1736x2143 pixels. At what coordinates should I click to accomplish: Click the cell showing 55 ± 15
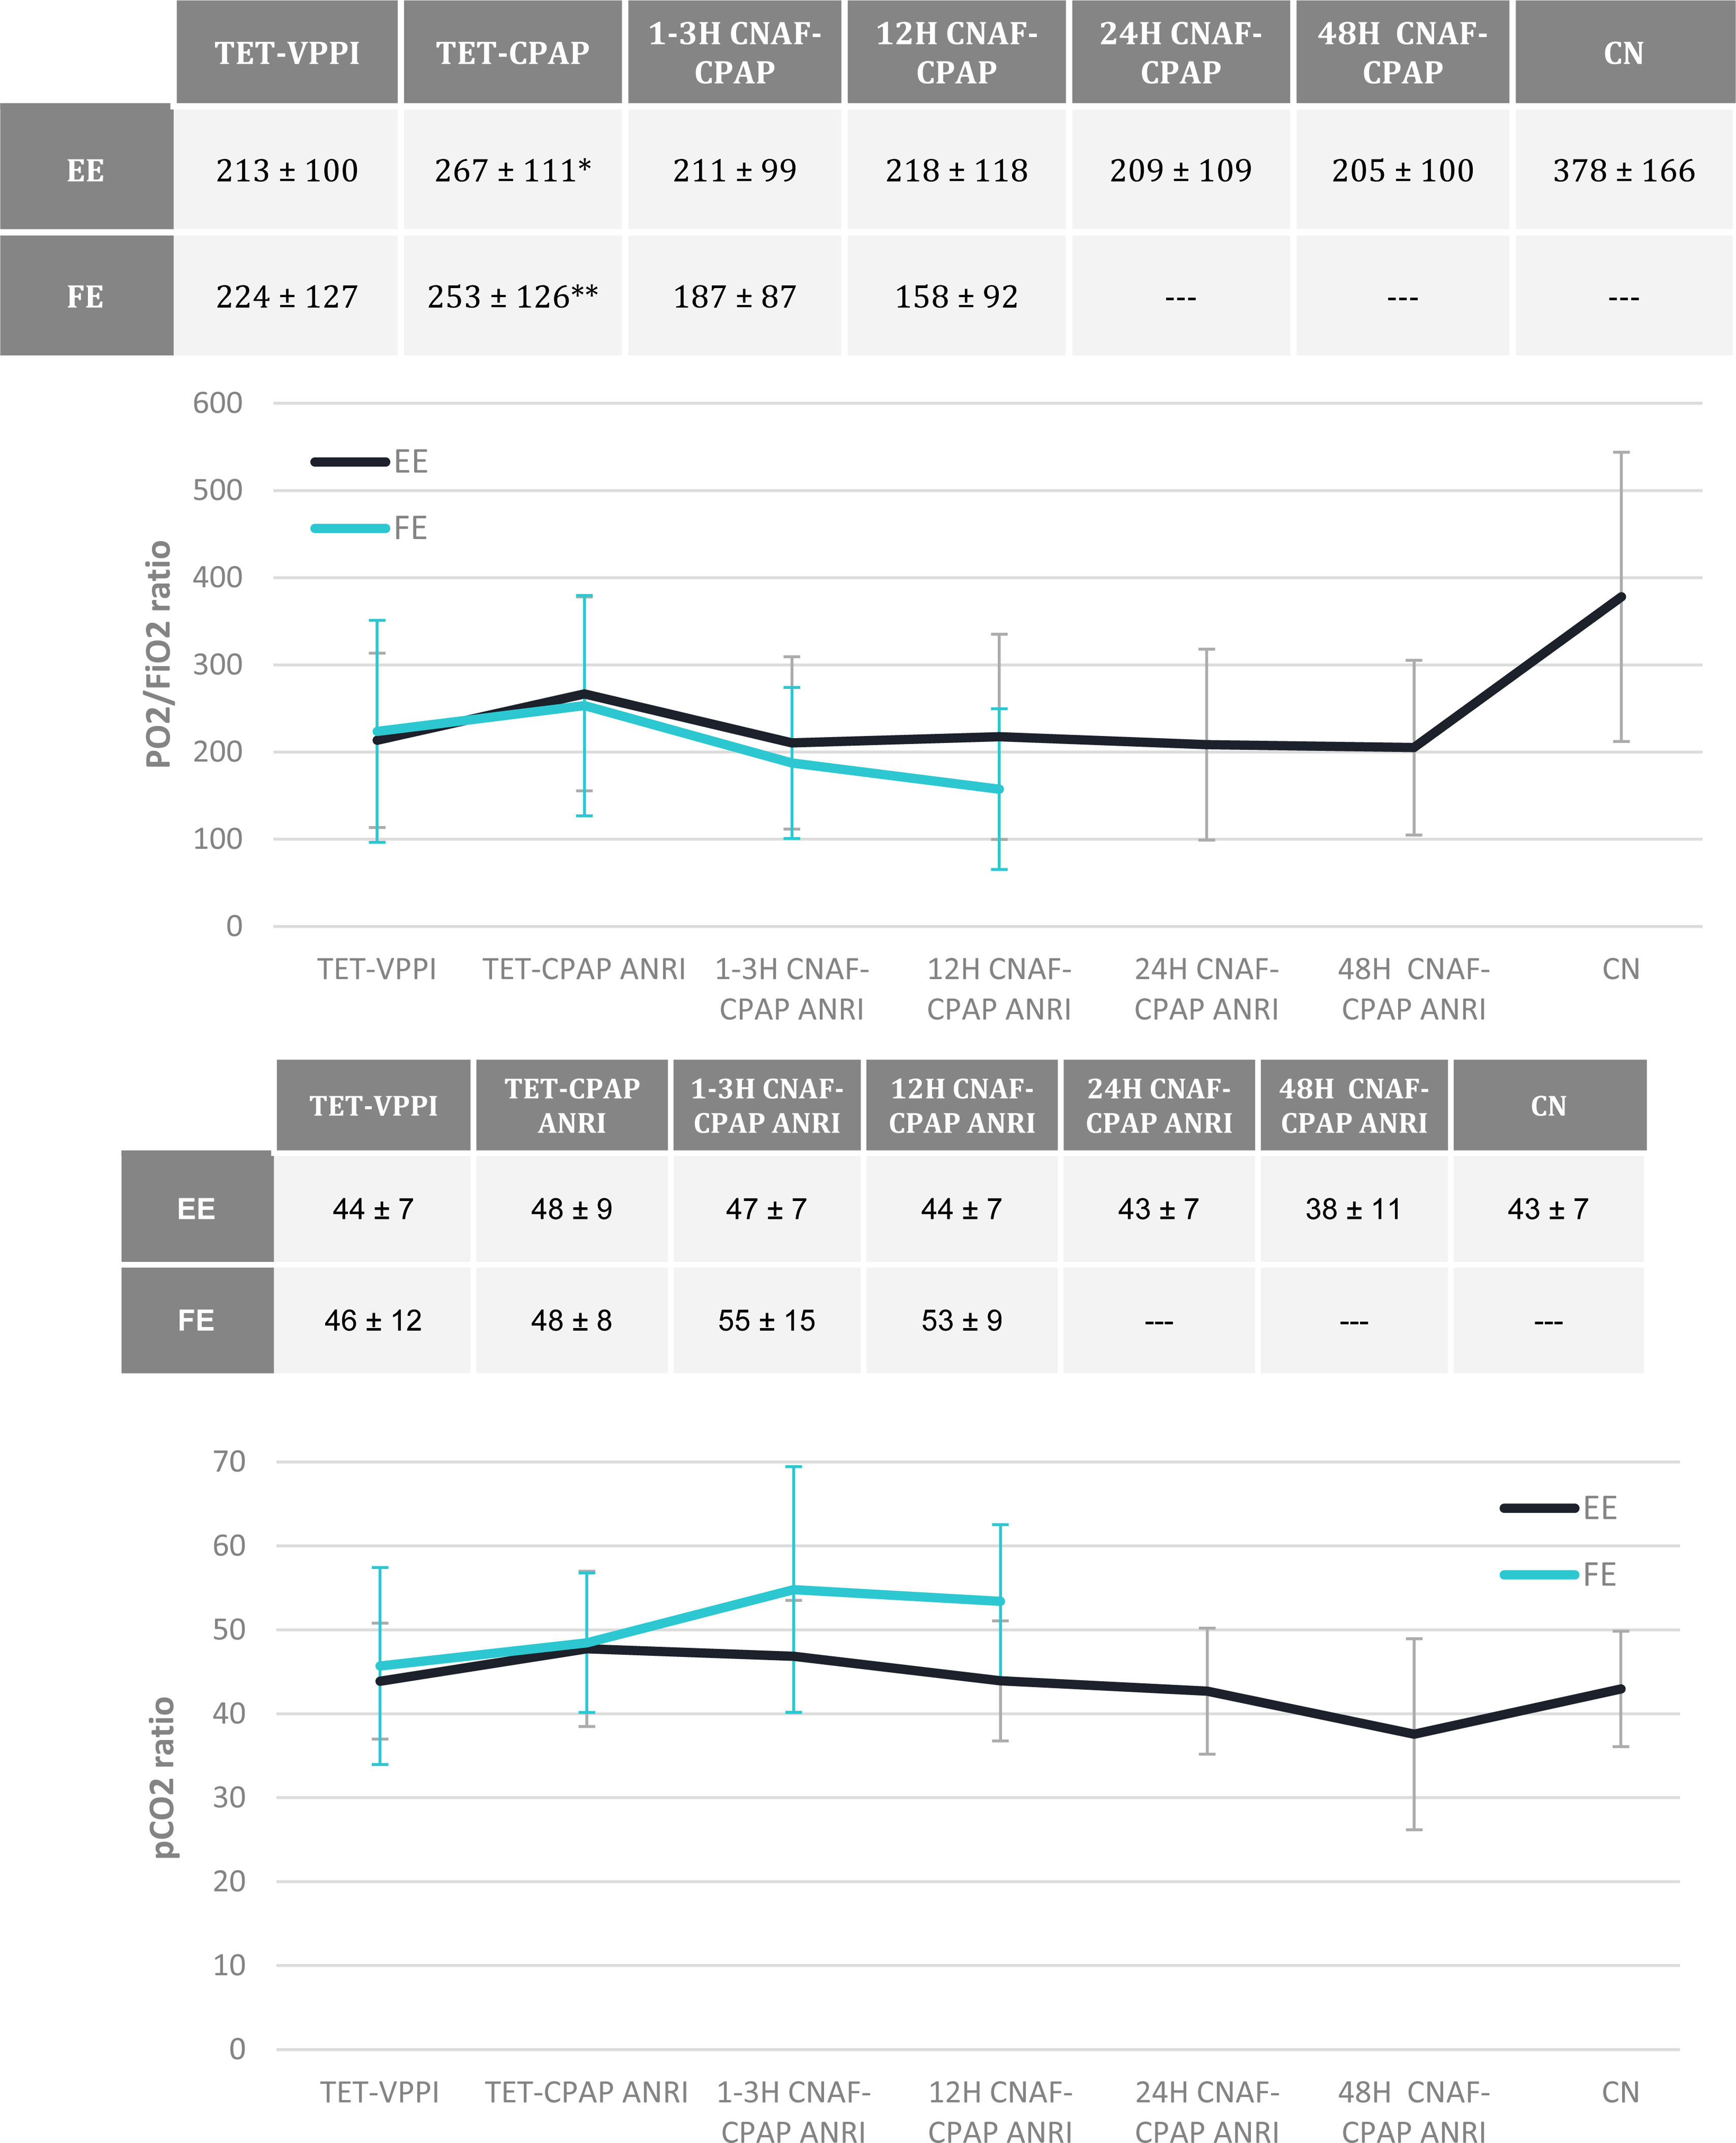(x=766, y=1321)
